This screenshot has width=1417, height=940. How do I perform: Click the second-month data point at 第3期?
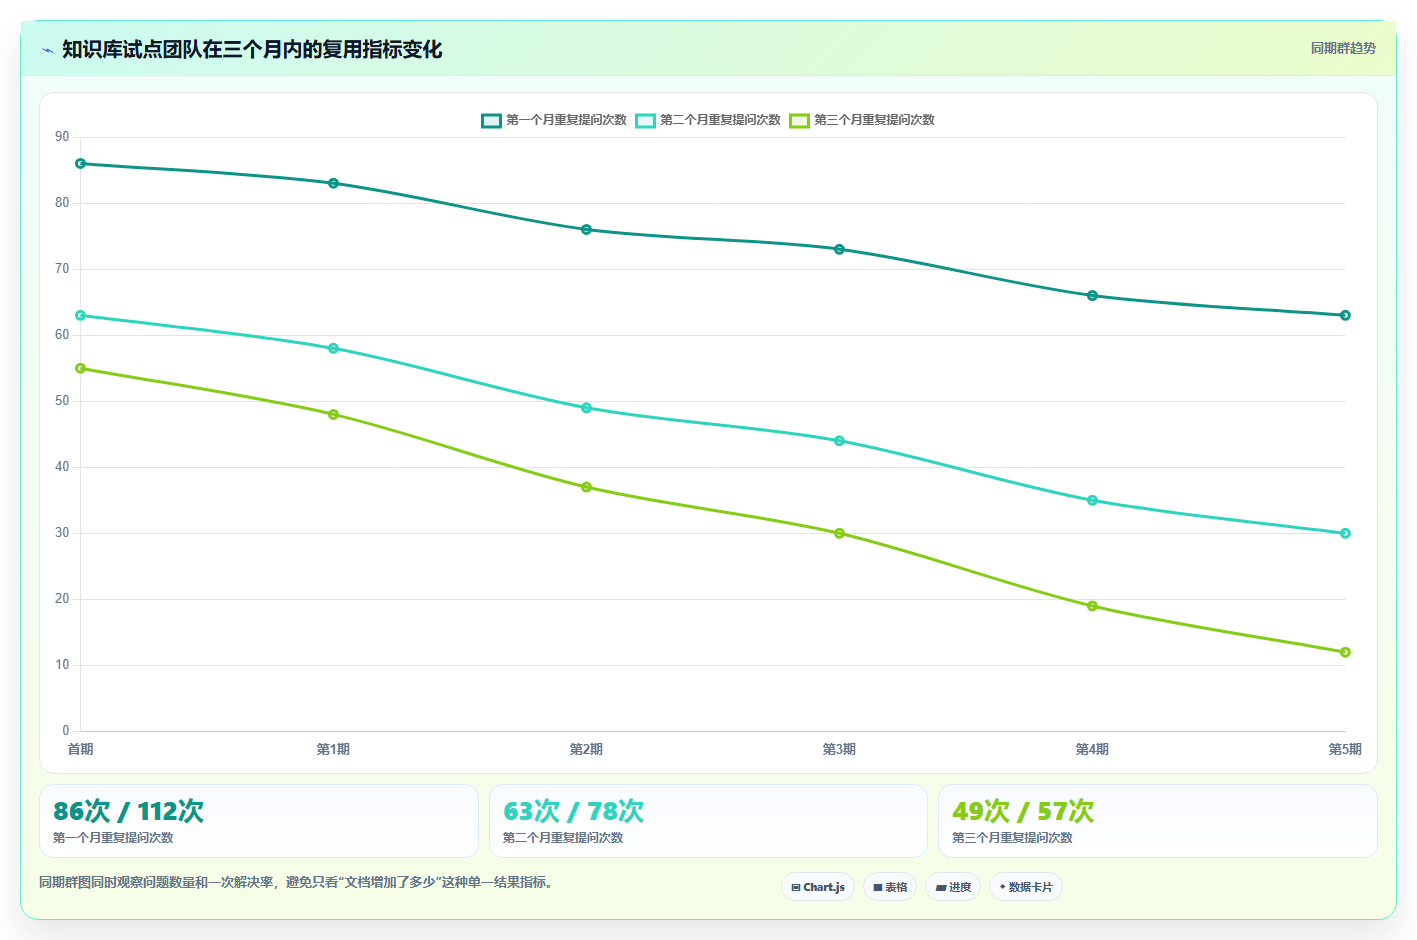839,441
